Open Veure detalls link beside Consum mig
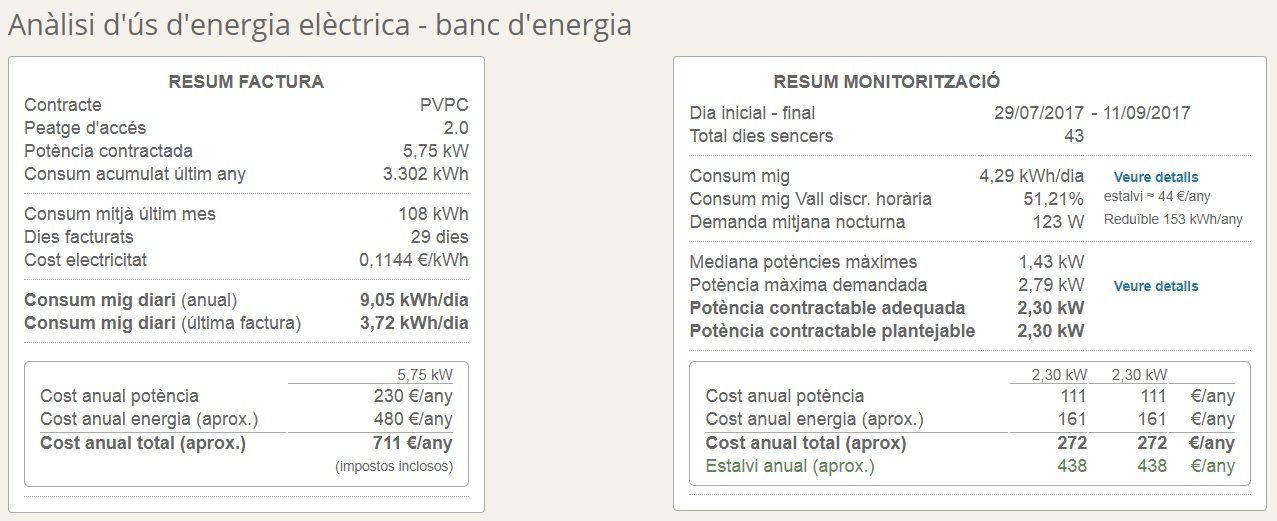This screenshot has height=521, width=1277. click(x=1155, y=177)
